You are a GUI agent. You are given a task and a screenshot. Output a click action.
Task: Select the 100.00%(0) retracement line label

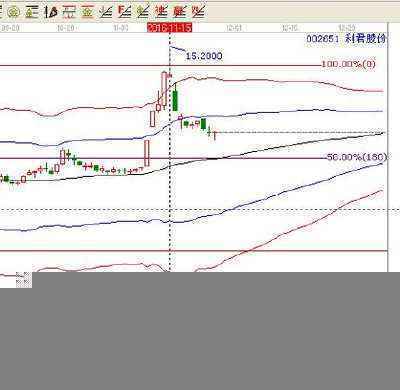tap(348, 64)
